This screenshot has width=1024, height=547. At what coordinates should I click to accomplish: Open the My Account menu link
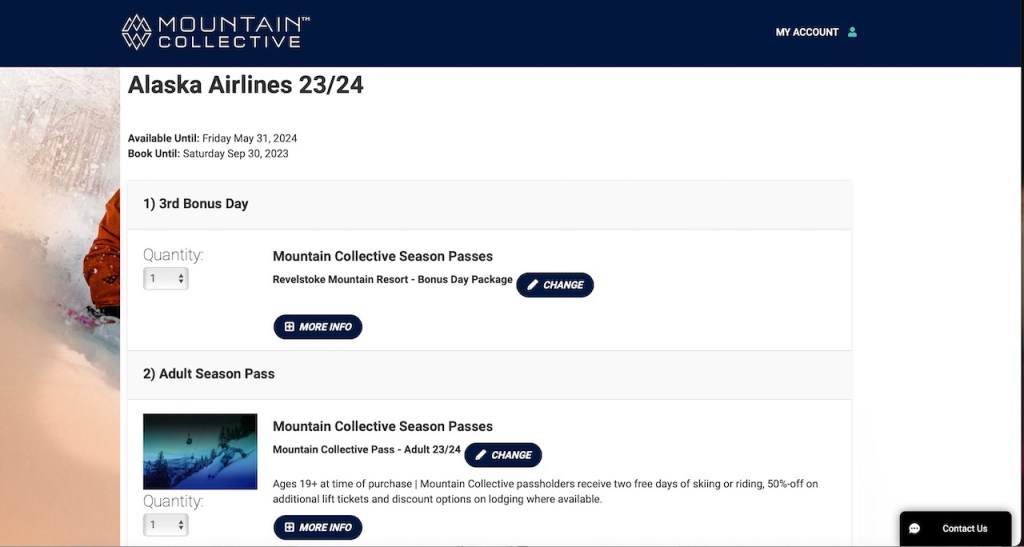[x=806, y=32]
